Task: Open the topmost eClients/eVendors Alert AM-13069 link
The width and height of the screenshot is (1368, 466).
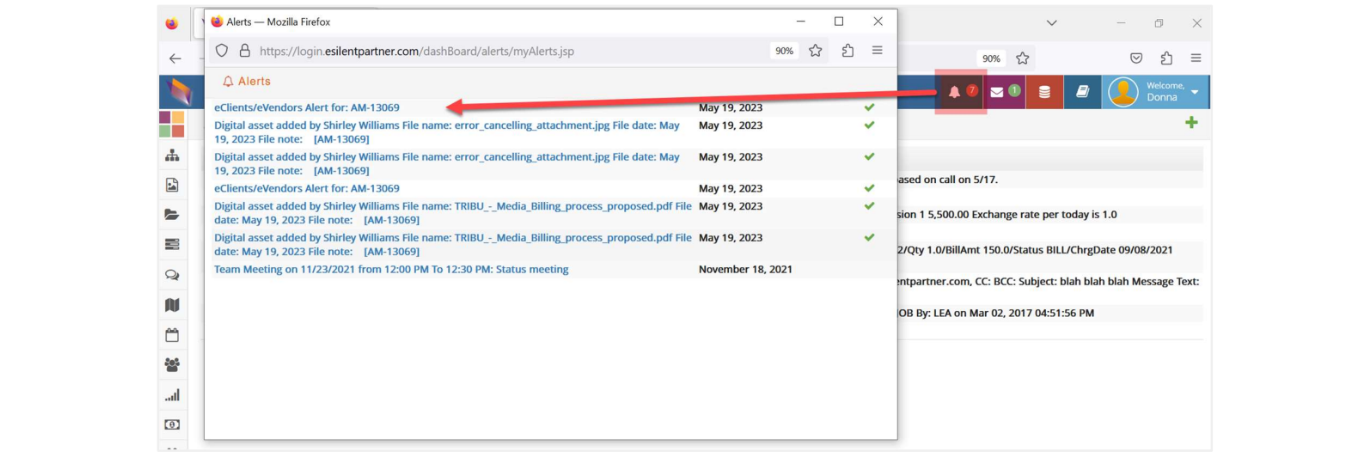Action: (307, 107)
